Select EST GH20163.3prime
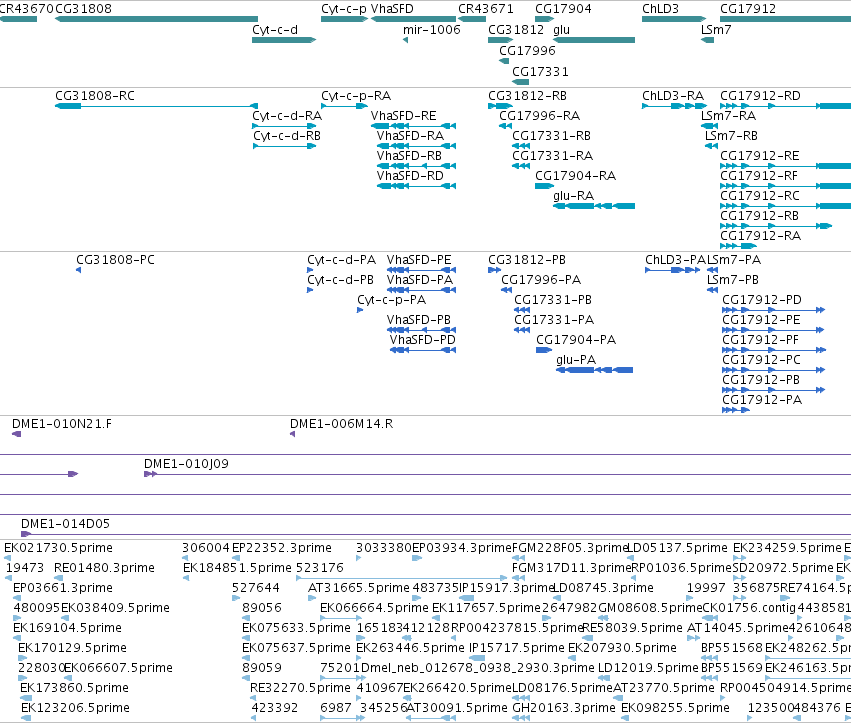The height and width of the screenshot is (723, 851). click(564, 708)
